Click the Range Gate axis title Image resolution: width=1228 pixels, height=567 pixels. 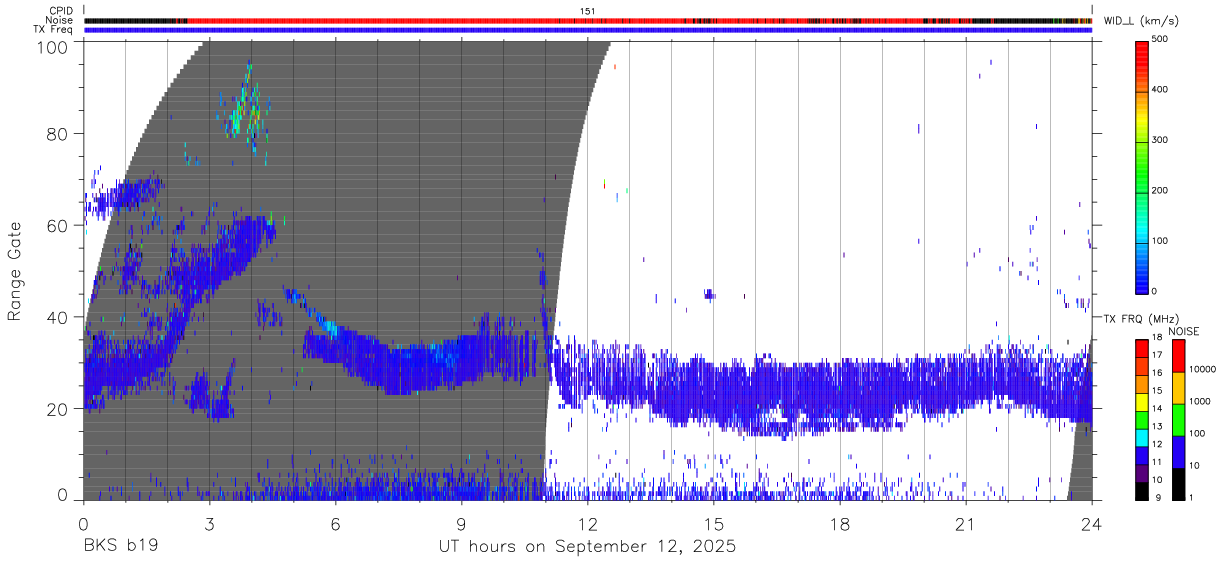pyautogui.click(x=15, y=271)
